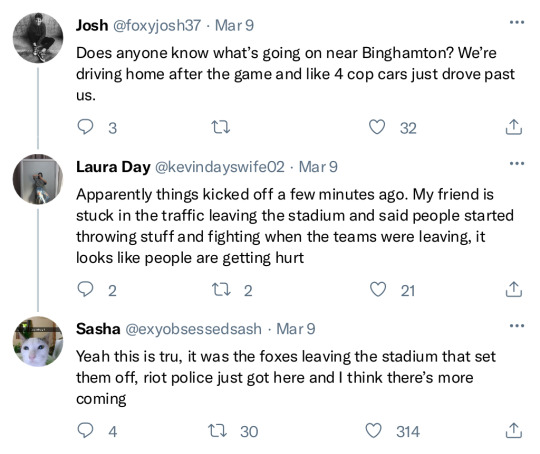Retweet Laura Day's tweet with 2 retweets

point(221,289)
